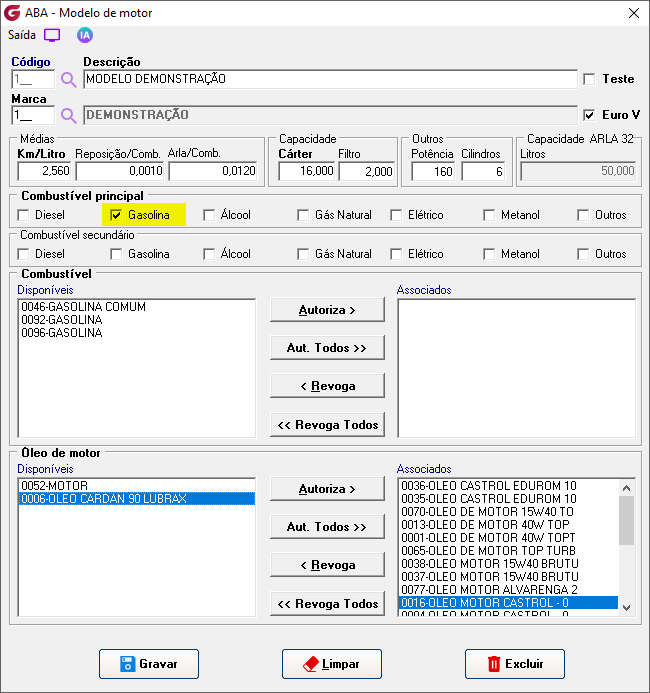Click the Saída monitor icon
Image resolution: width=650 pixels, height=693 pixels.
point(52,35)
